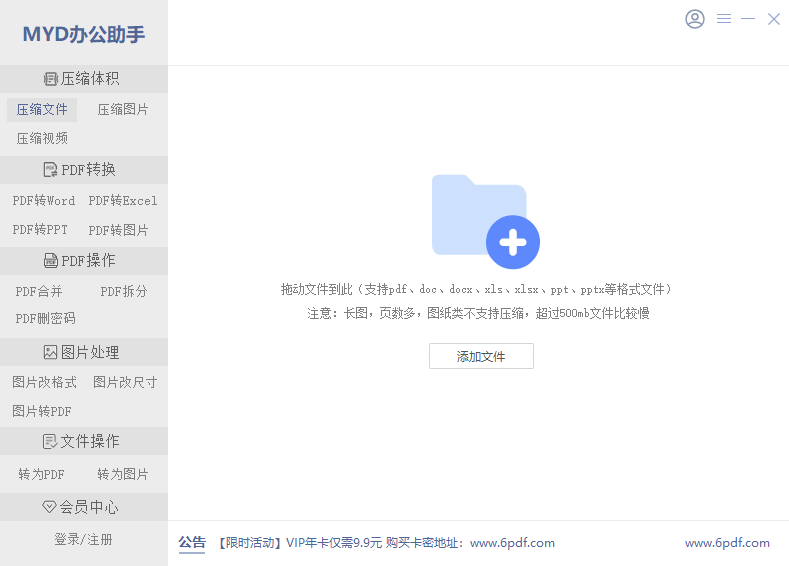Click the PDF操作 section header icon
This screenshot has height=566, width=789.
(x=50, y=261)
